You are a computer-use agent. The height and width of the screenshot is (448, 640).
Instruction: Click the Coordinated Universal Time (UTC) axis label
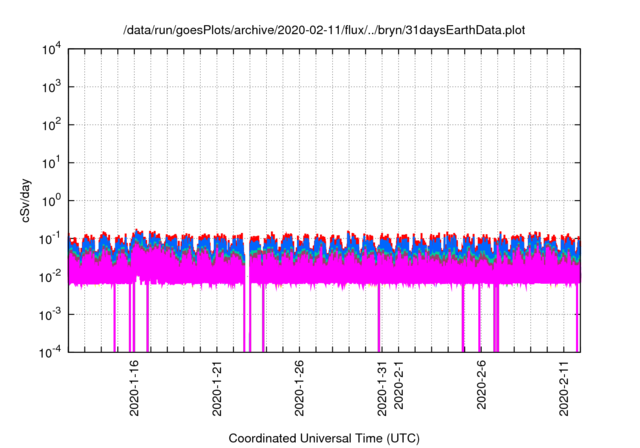click(x=324, y=438)
